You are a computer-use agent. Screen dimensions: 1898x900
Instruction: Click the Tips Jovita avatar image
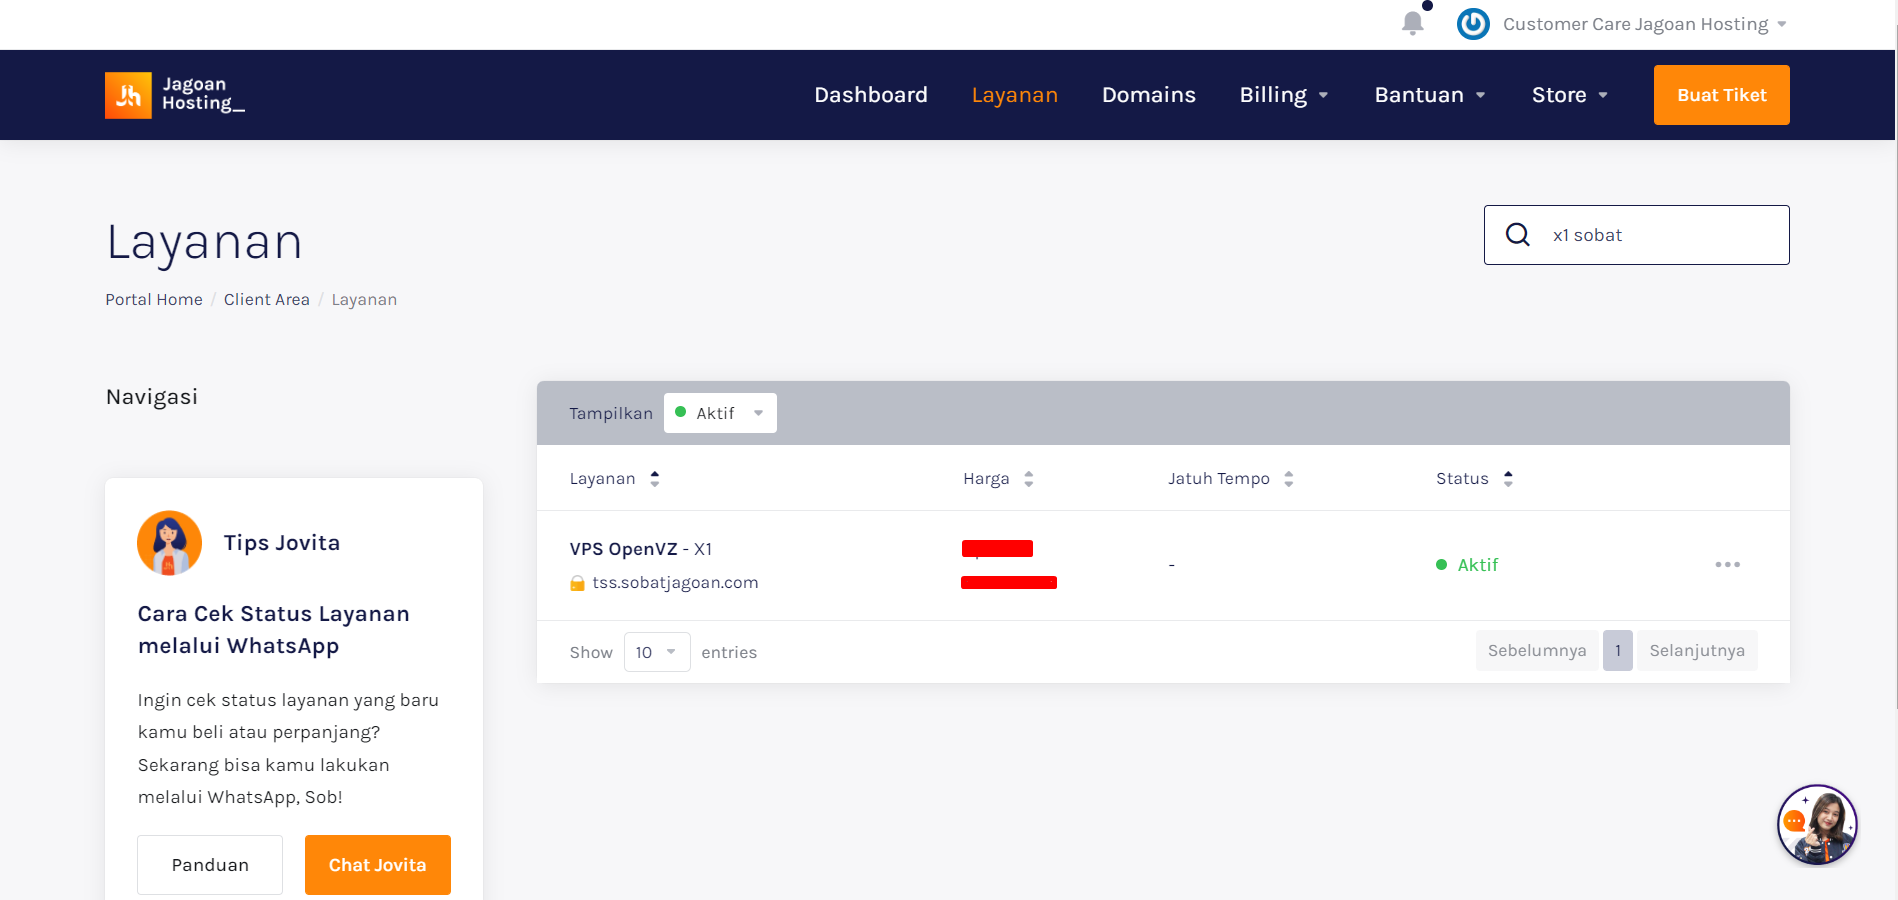coord(169,543)
